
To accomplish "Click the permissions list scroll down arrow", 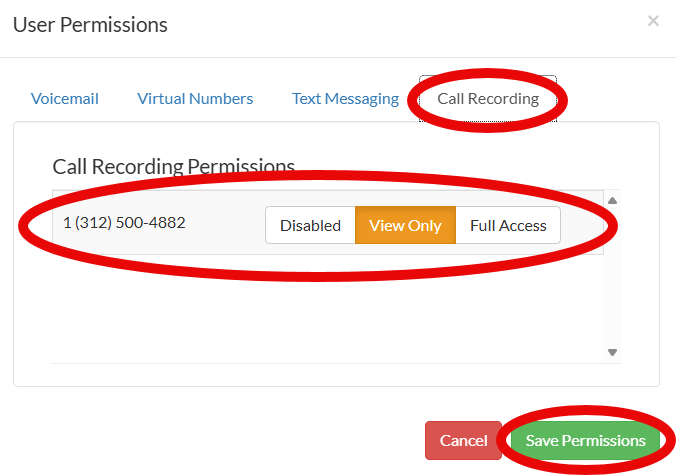I will (612, 352).
